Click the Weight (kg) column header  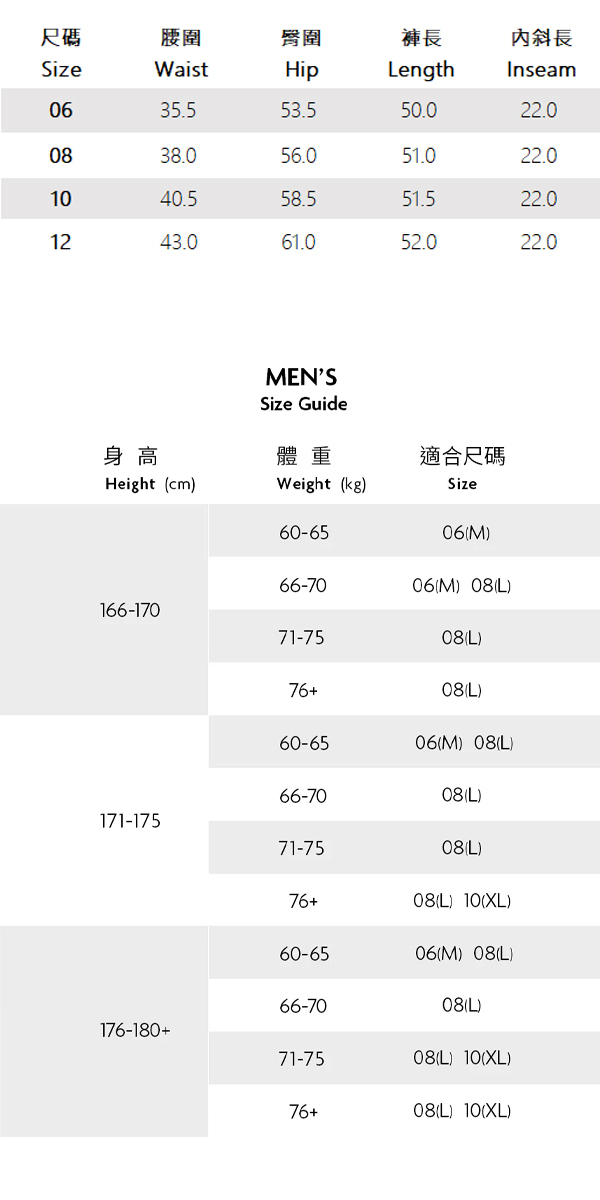pyautogui.click(x=321, y=470)
